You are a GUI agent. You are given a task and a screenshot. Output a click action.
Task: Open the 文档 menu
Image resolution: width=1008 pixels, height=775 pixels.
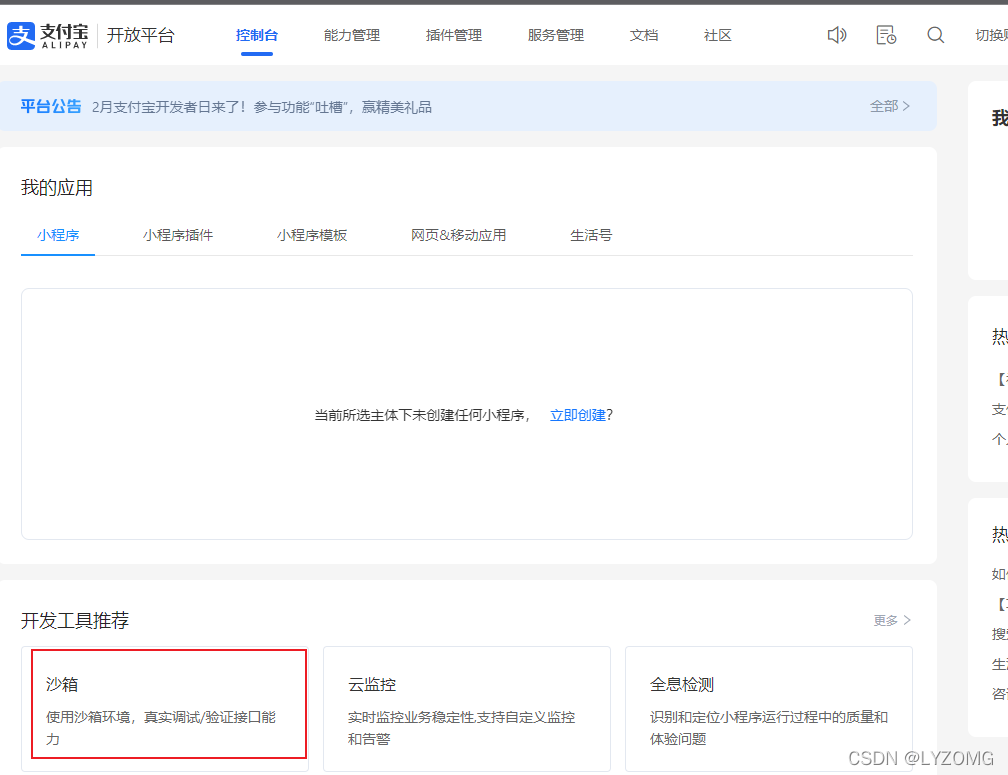tap(644, 35)
